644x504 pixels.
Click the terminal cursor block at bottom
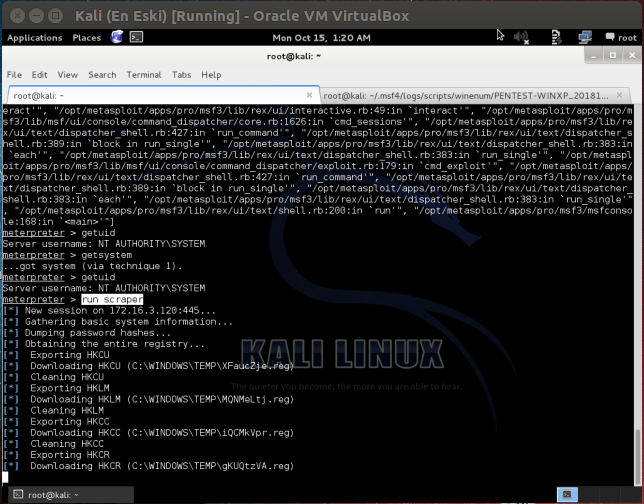[5, 477]
